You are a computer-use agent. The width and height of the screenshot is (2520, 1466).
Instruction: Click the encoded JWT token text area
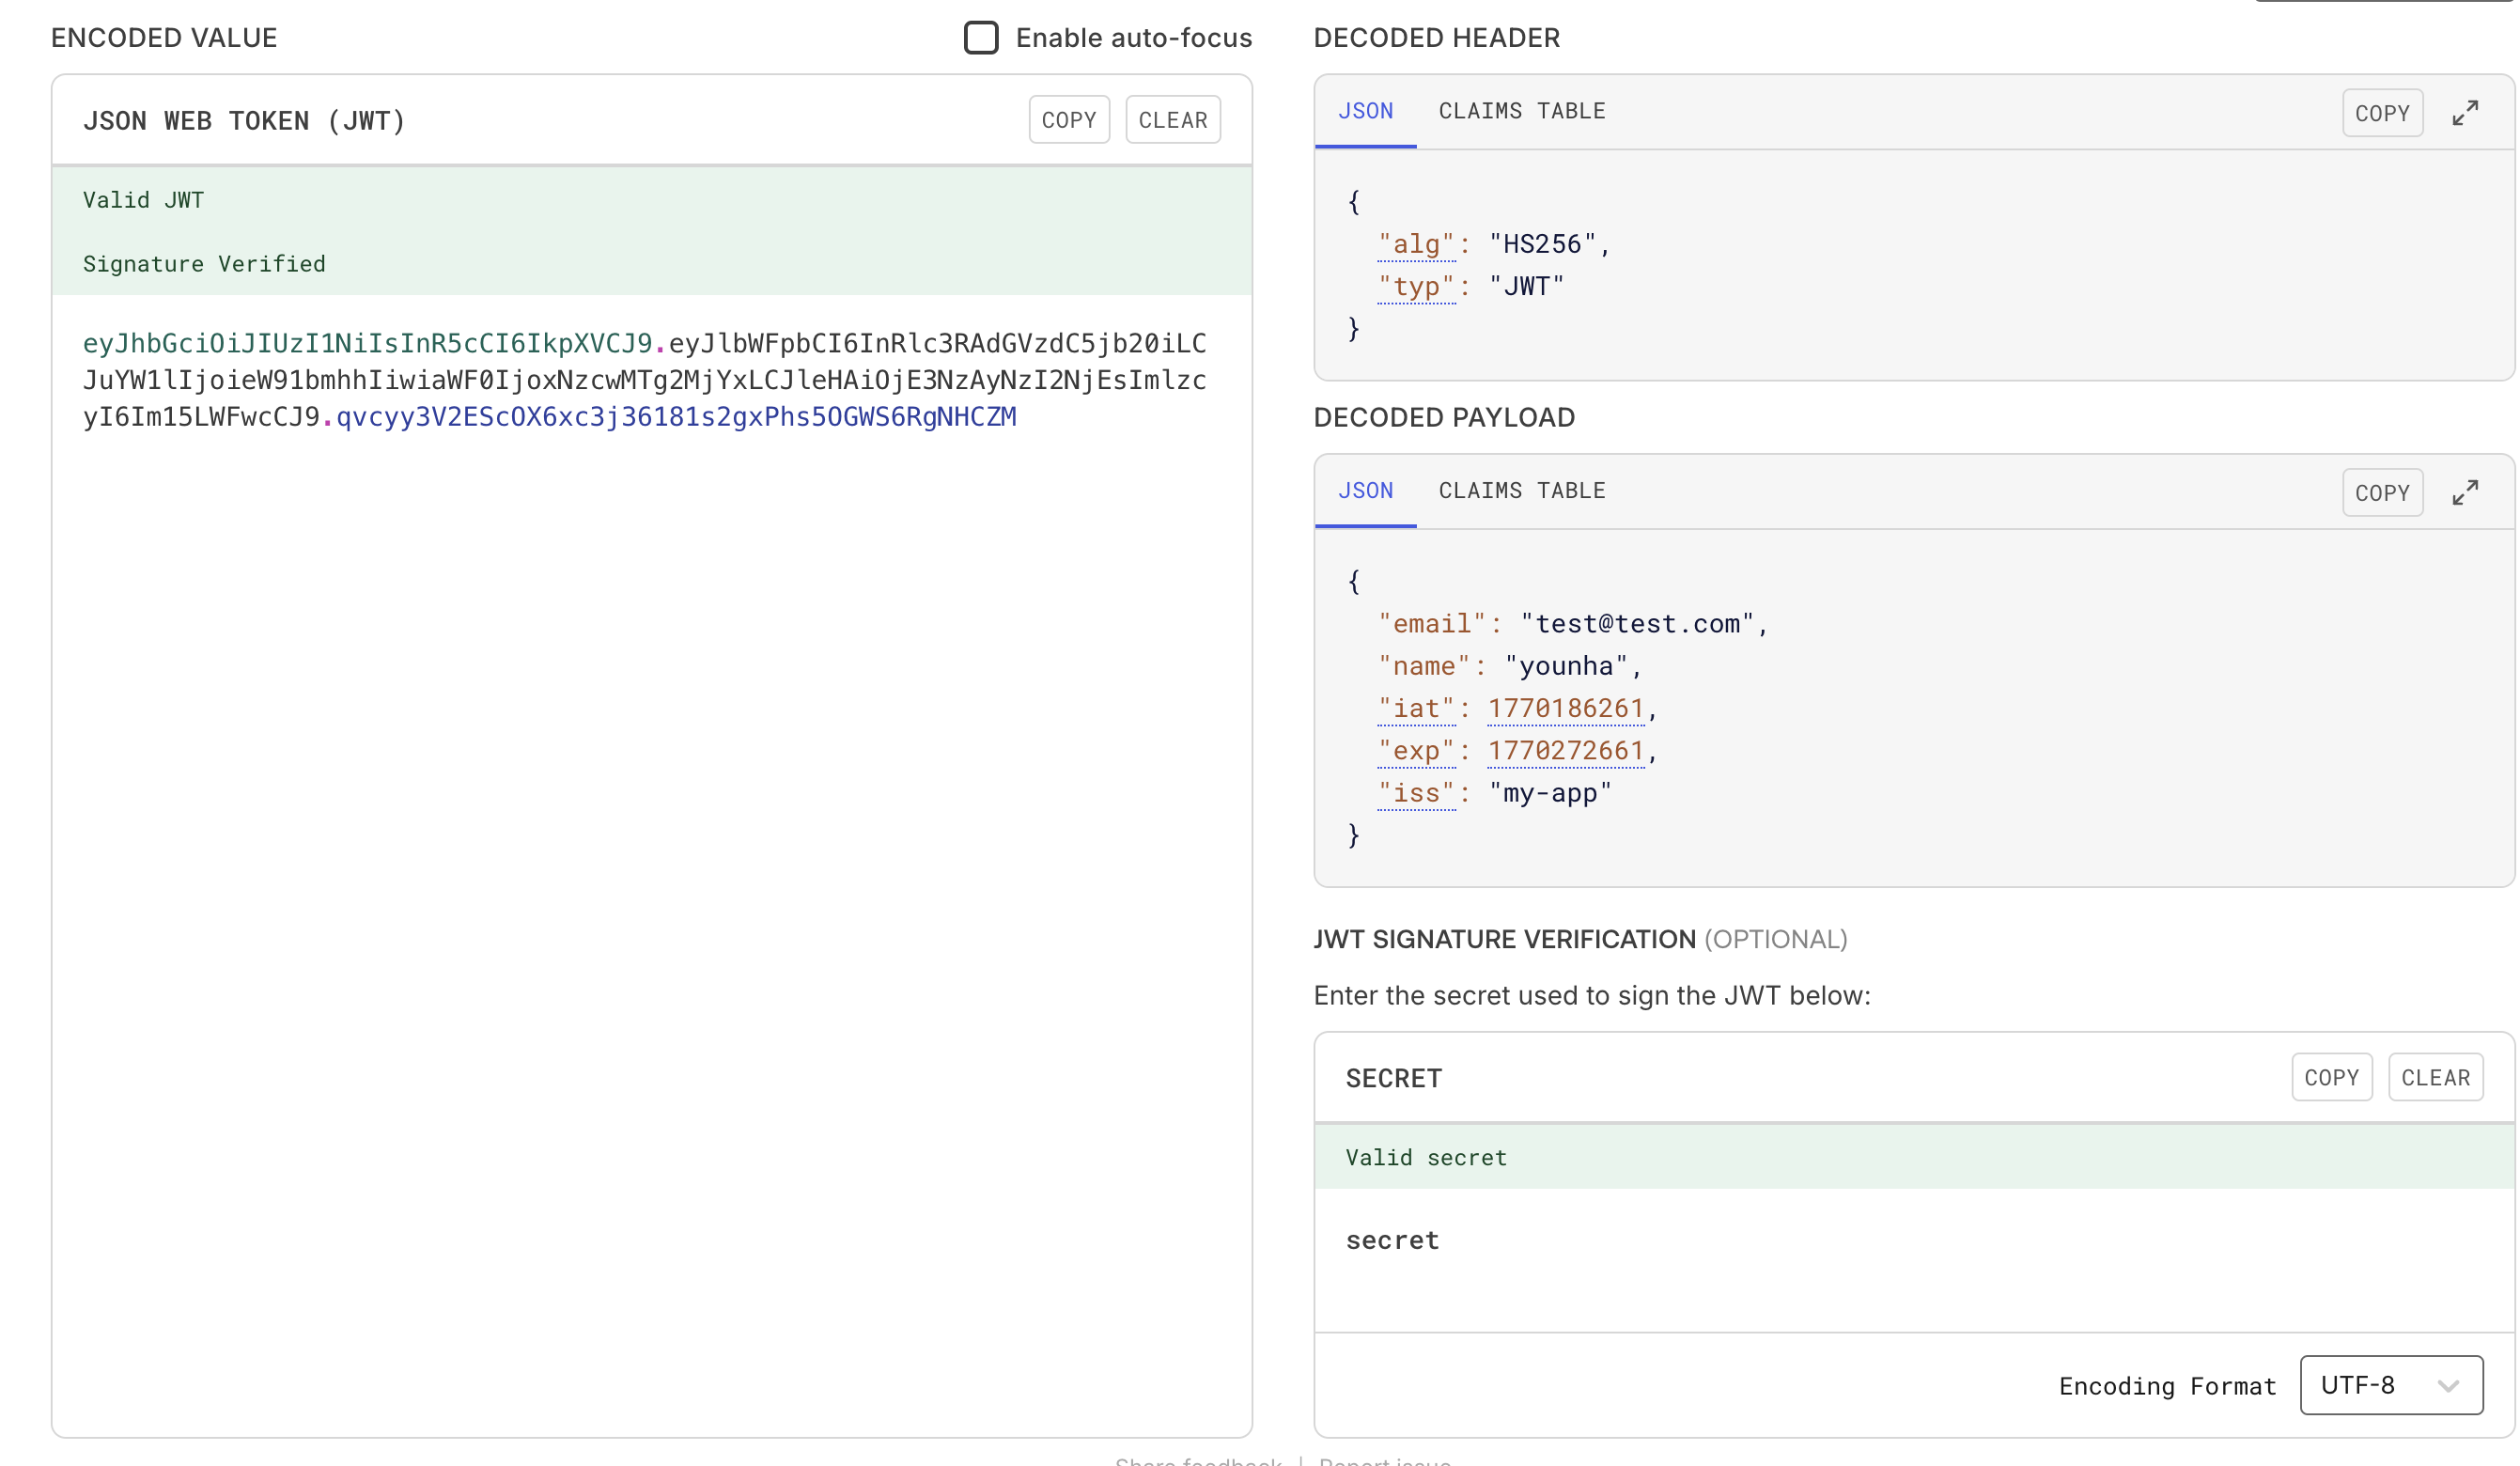click(x=644, y=380)
